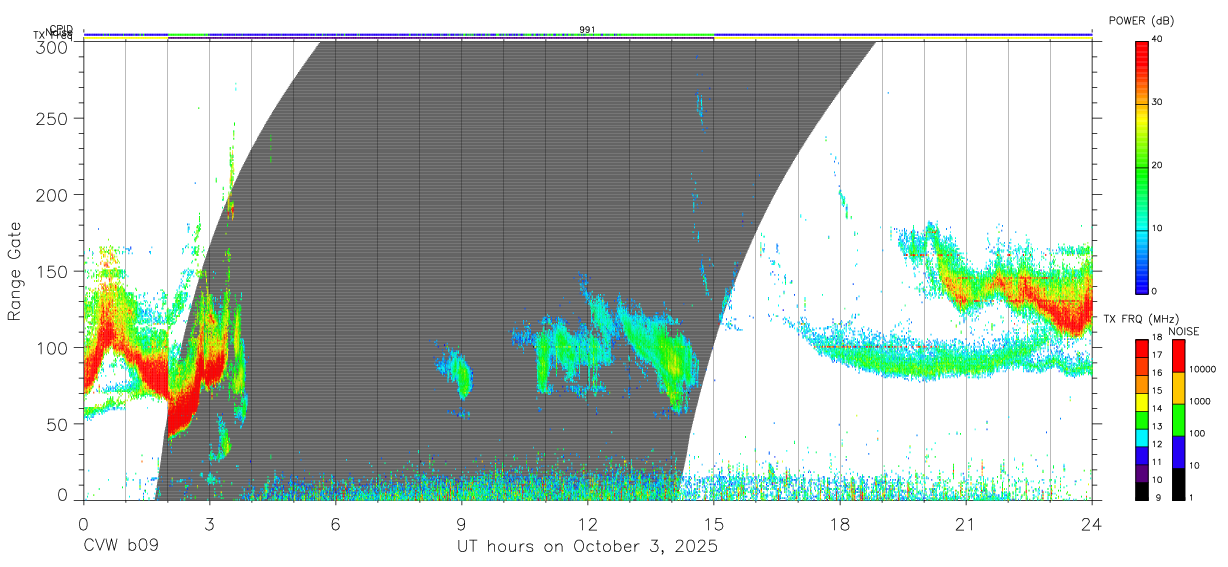Click the POWER (dB) color scale title
Image resolution: width=1228 pixels, height=567 pixels.
pyautogui.click(x=1141, y=21)
